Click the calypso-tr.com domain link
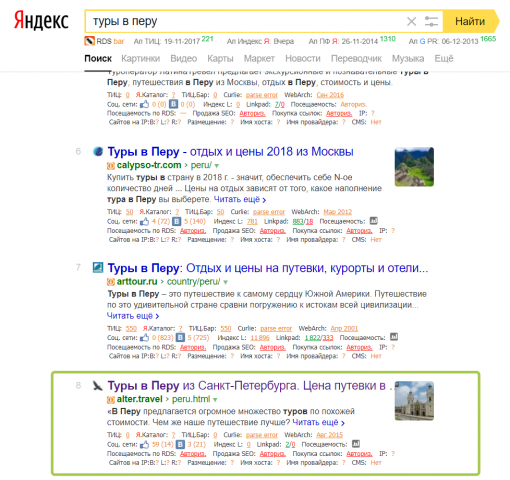Screen dimensions: 510x480 149,165
